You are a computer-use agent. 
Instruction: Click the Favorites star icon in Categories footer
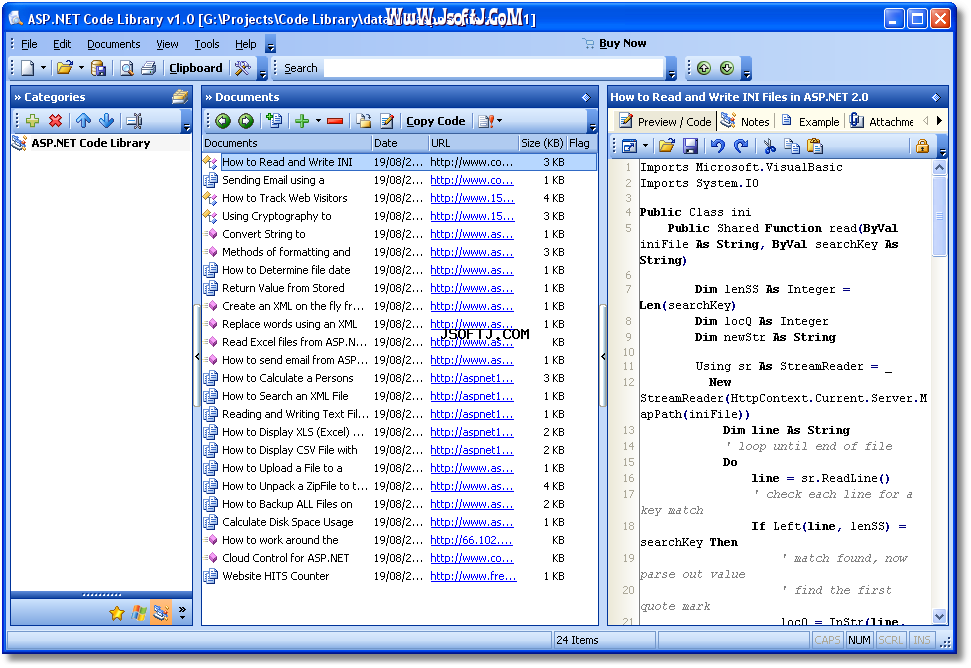click(116, 613)
